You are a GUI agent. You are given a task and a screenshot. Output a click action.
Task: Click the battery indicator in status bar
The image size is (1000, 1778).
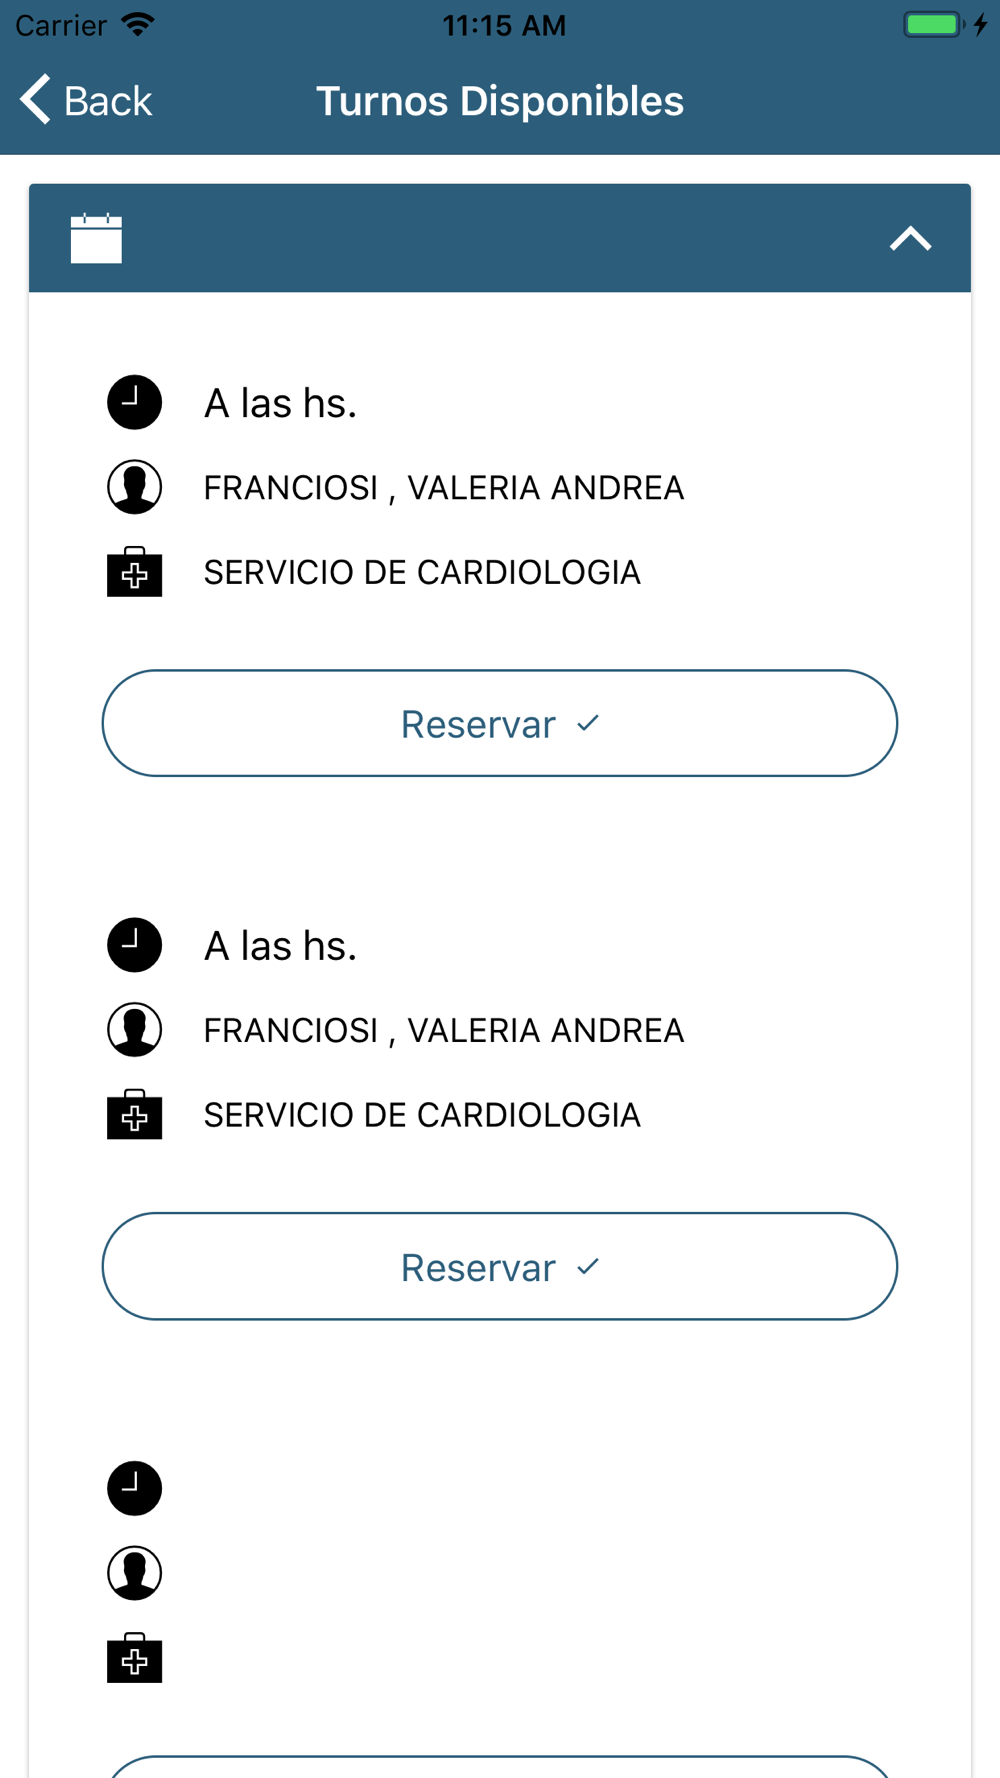(x=933, y=24)
